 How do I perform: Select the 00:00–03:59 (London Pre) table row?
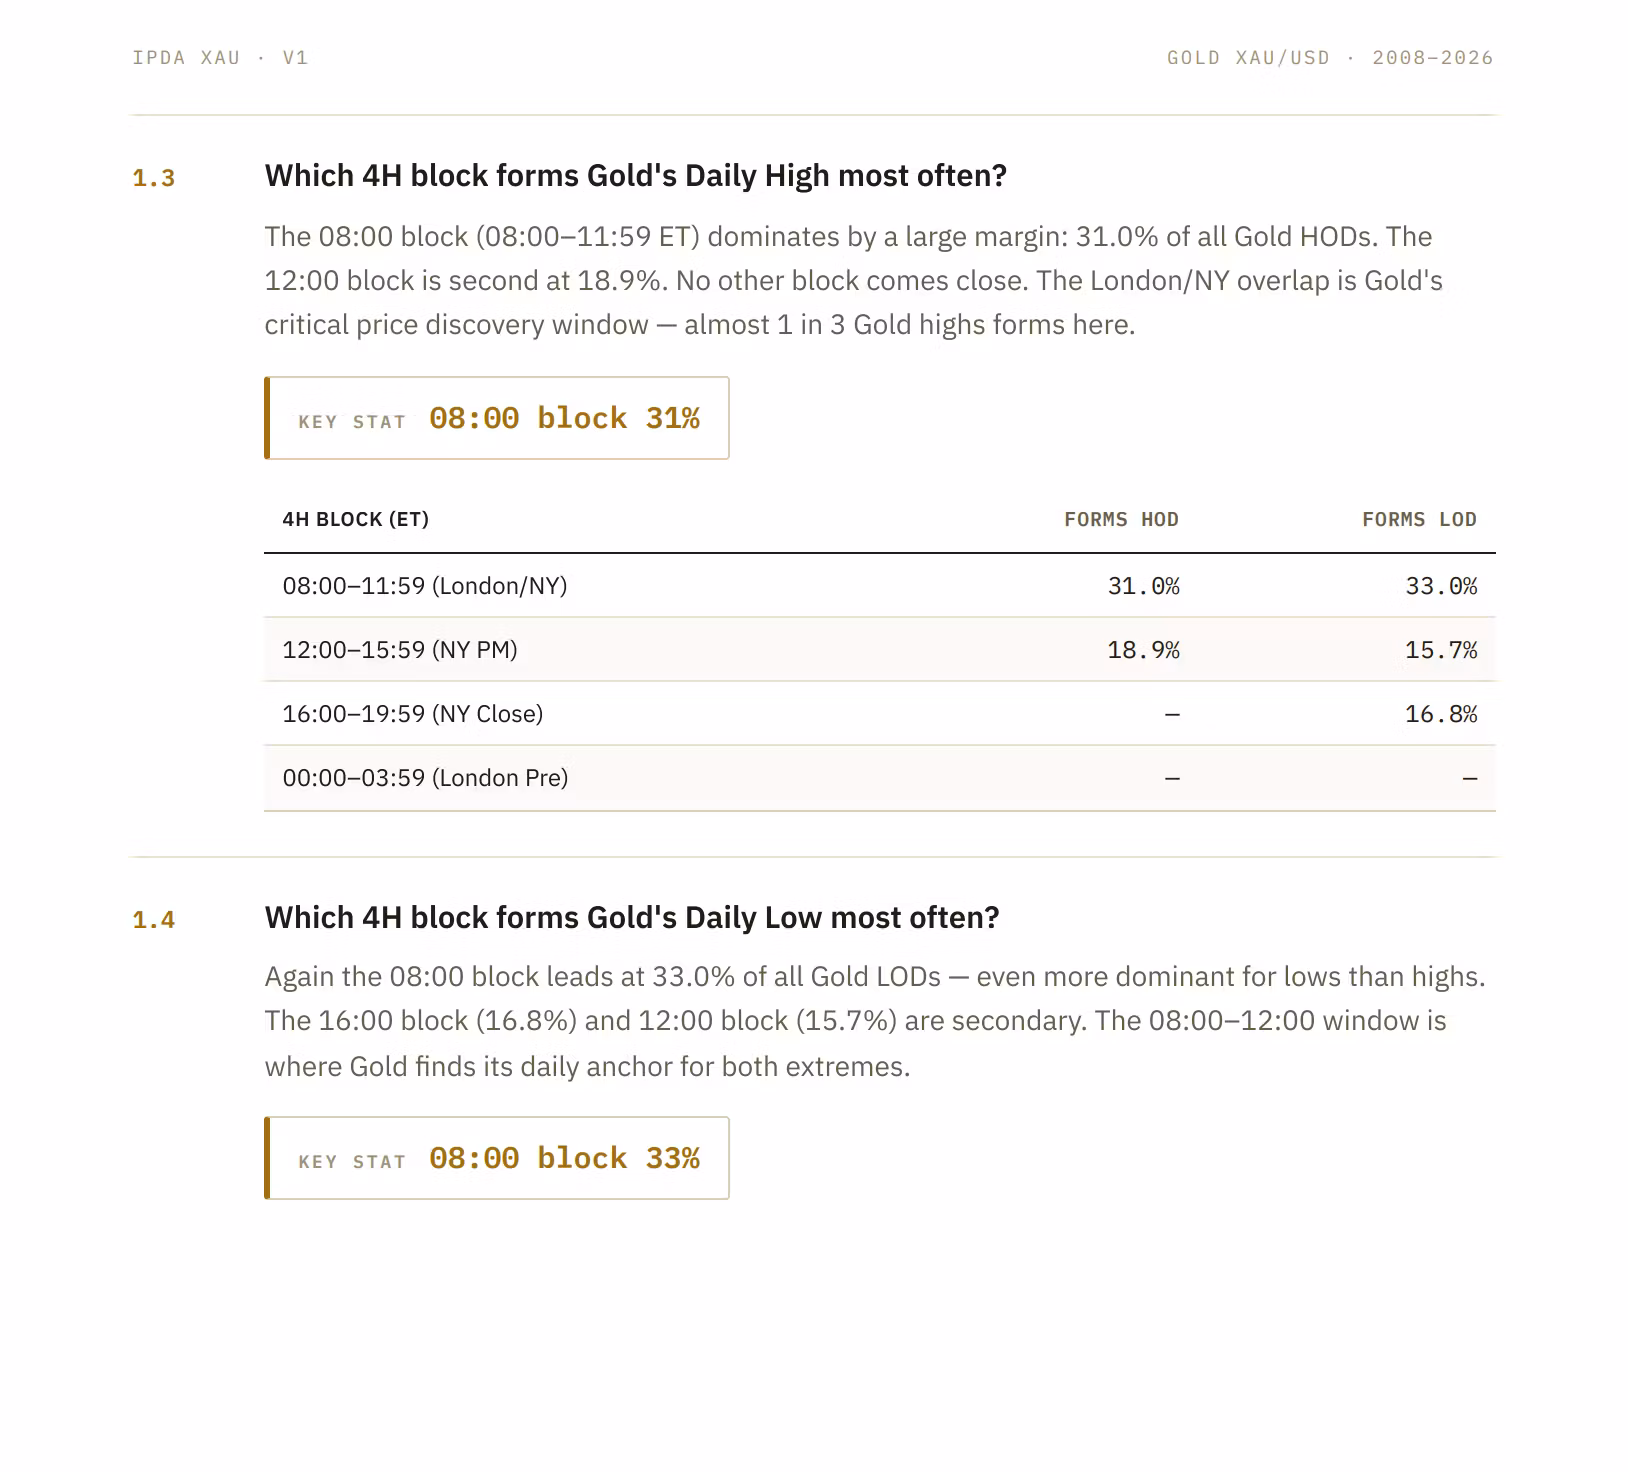click(880, 778)
